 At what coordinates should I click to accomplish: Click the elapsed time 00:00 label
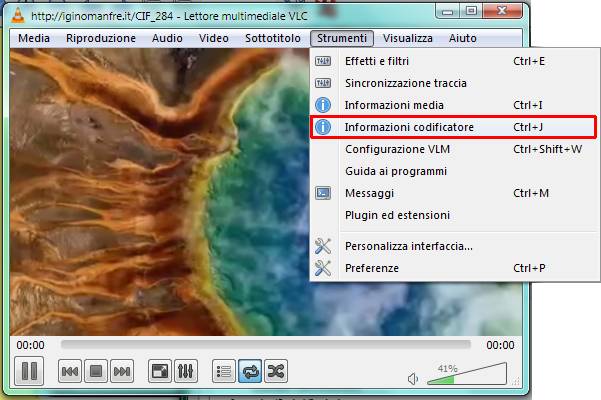30,345
